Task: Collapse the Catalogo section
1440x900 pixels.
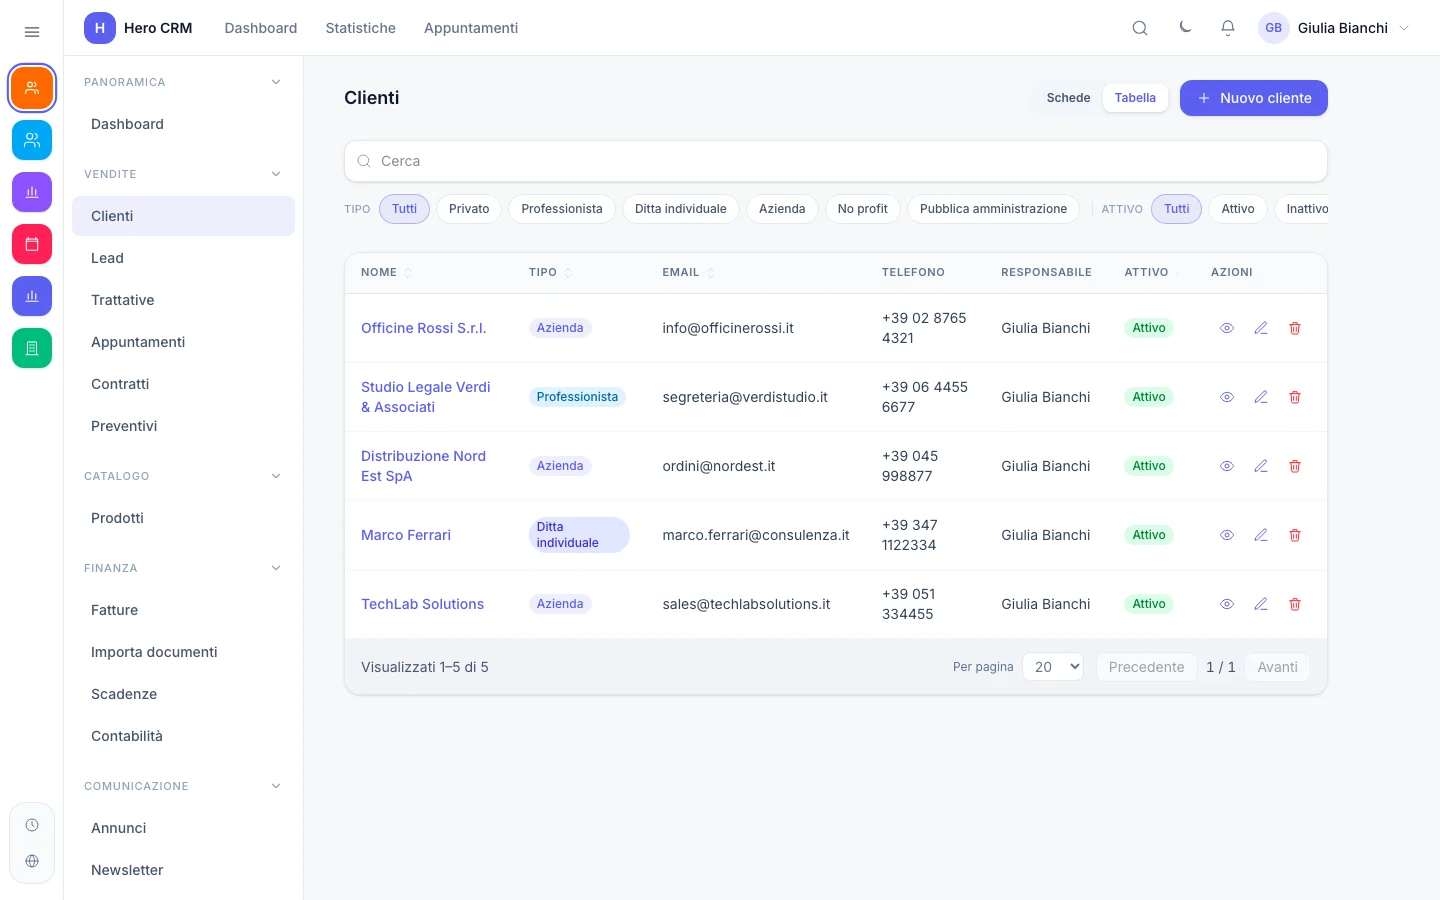Action: 276,476
